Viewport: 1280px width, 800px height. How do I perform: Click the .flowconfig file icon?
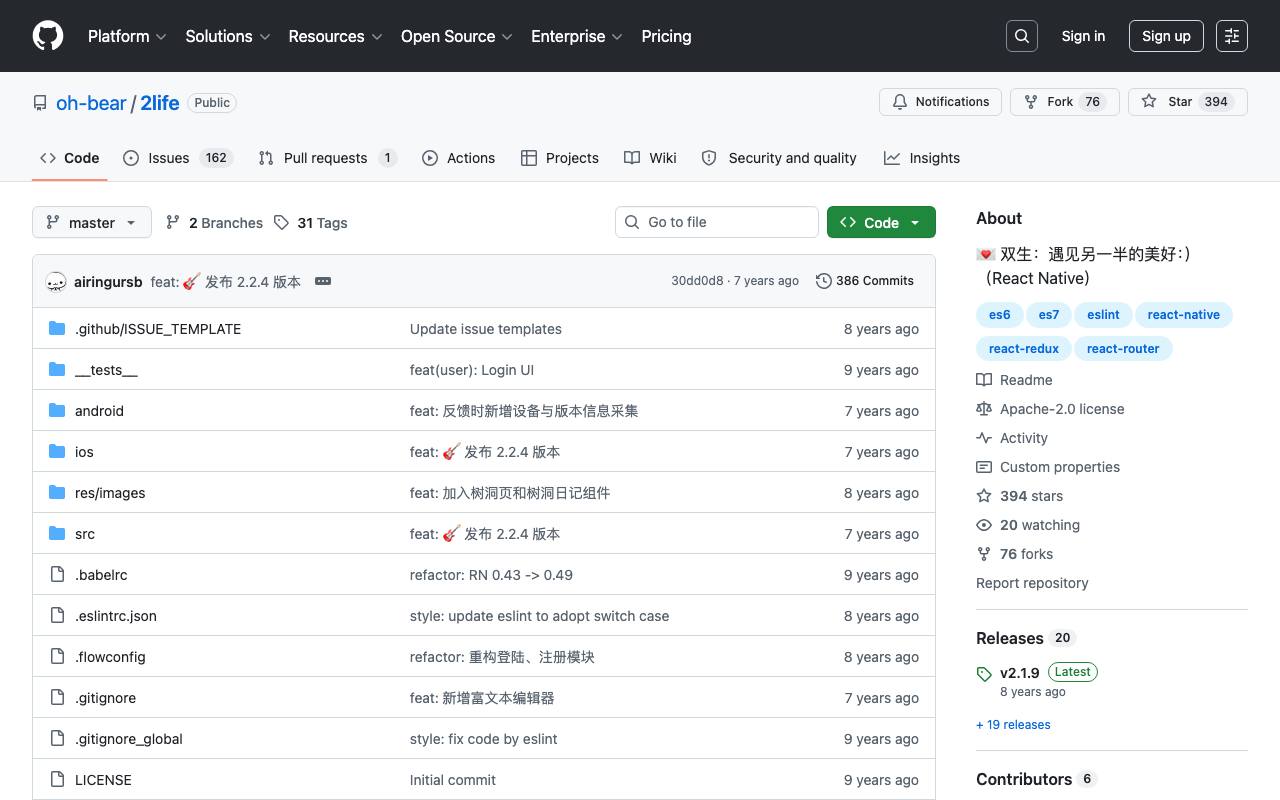point(57,657)
